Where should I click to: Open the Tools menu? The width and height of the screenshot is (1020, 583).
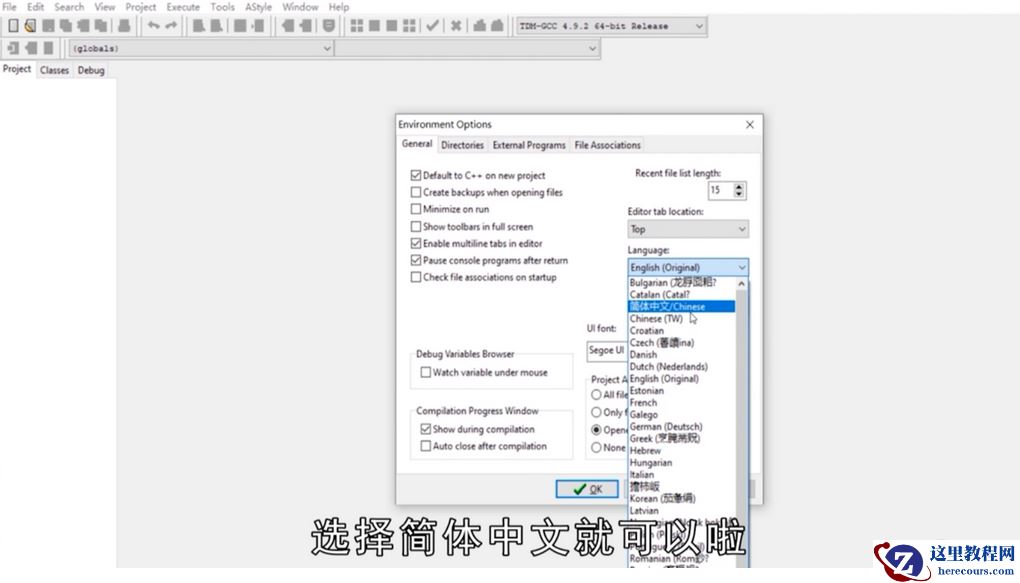coord(222,7)
